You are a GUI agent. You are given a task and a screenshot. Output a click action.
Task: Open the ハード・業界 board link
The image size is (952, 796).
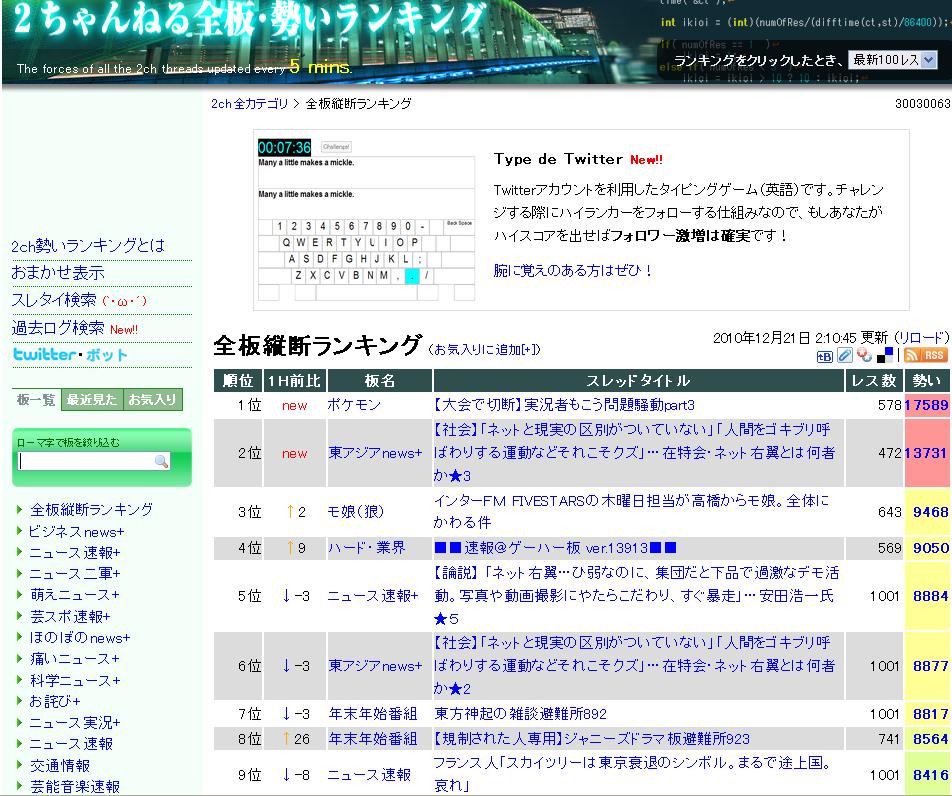[367, 548]
